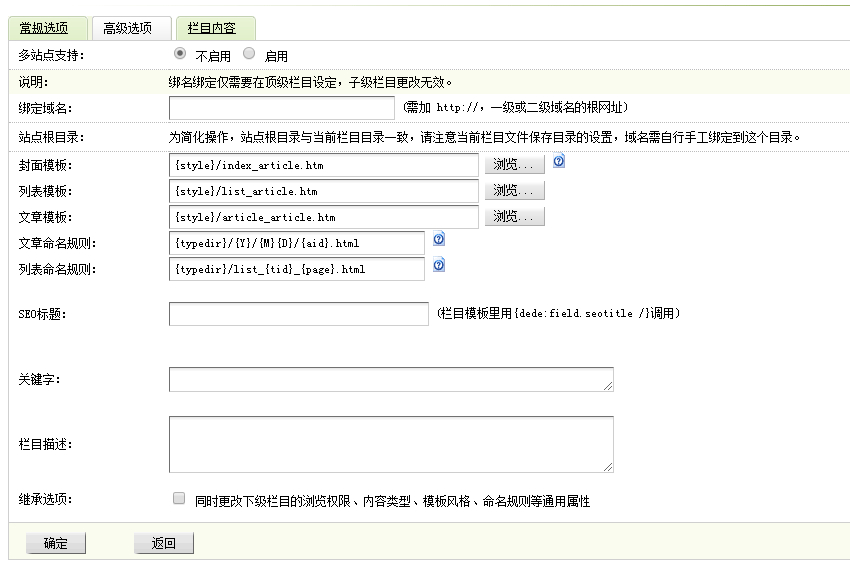Switch to the 栏目内容 tab
Viewport: 850px width, 562px height.
[x=212, y=29]
